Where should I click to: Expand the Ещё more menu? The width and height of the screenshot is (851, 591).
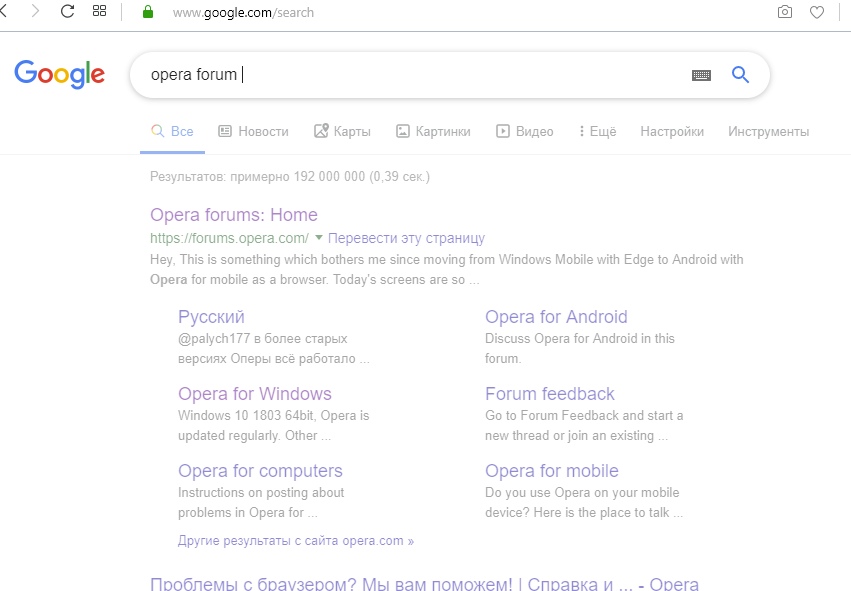[598, 131]
